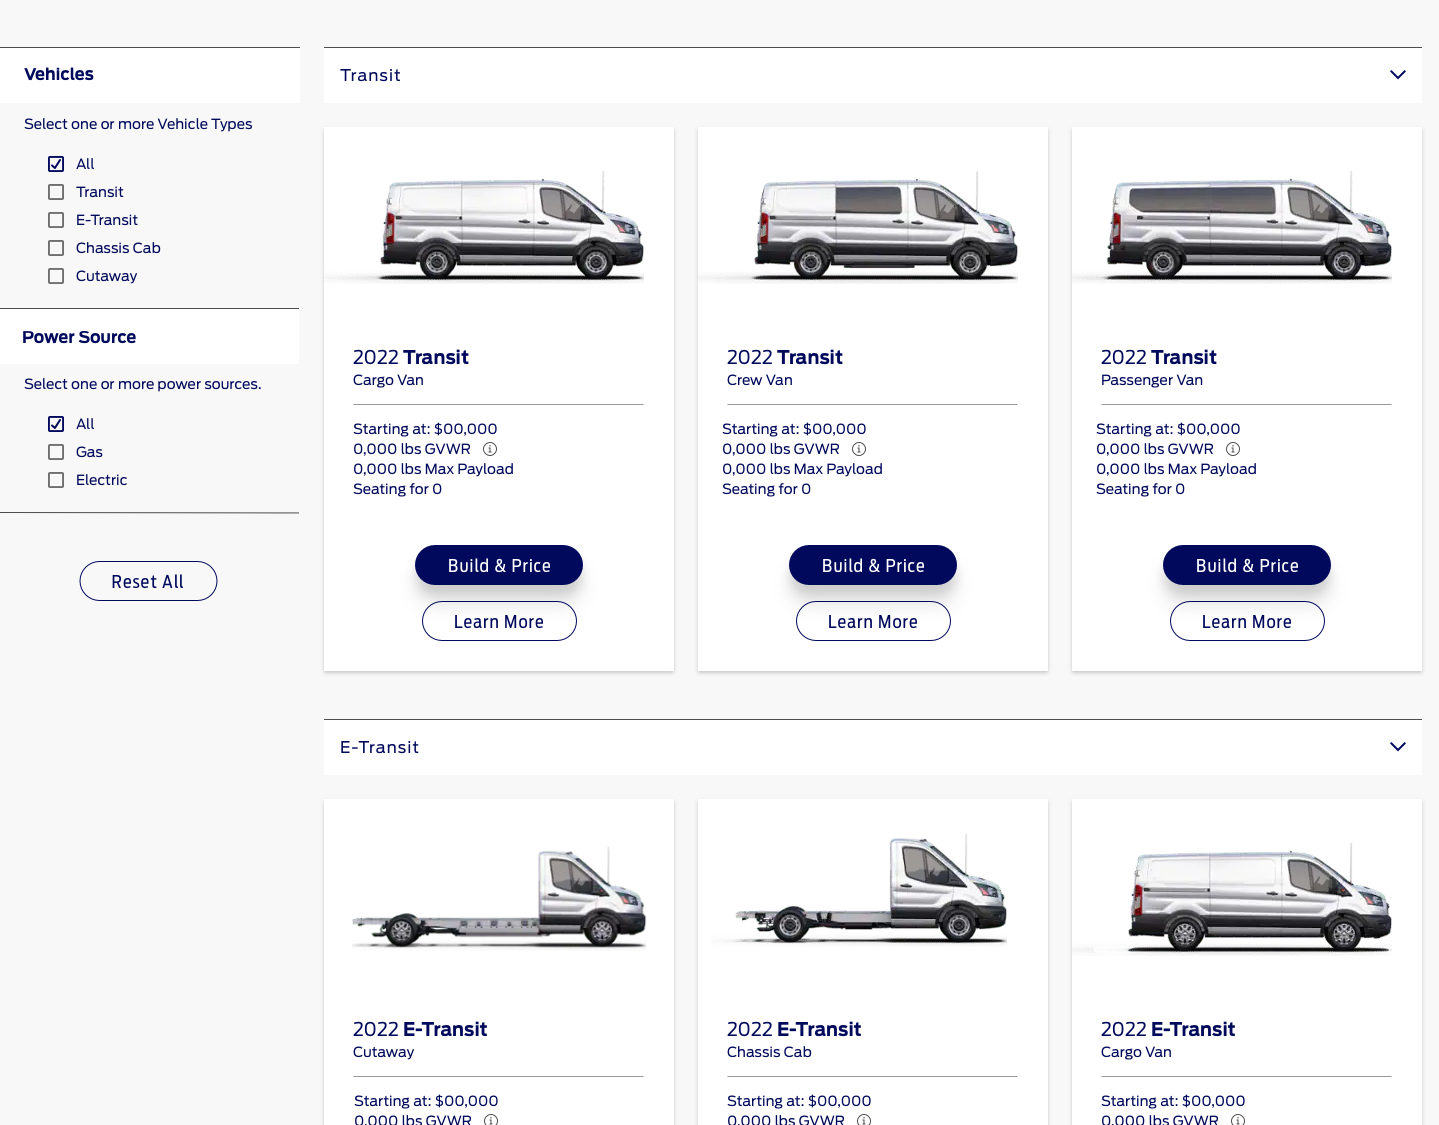Open GVWR info icon on Cargo Van card
The width and height of the screenshot is (1439, 1125).
pyautogui.click(x=490, y=449)
